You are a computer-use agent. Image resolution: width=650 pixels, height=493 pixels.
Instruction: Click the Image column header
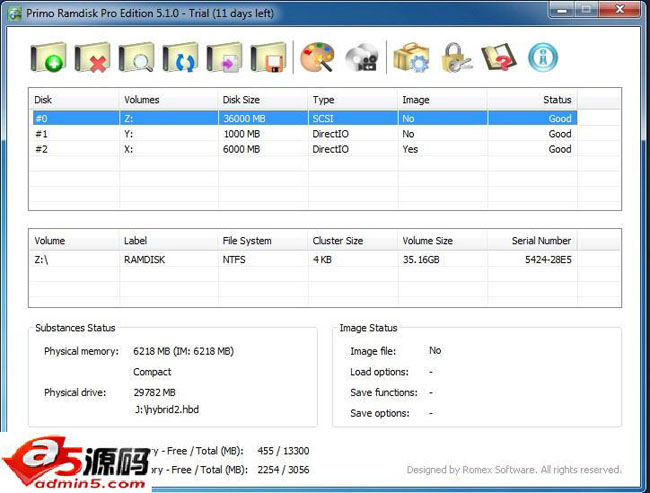(443, 100)
